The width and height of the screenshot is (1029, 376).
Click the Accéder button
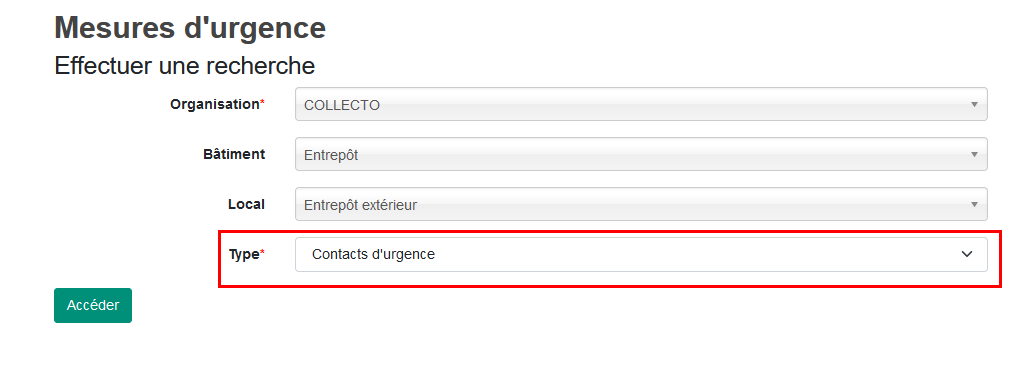93,305
